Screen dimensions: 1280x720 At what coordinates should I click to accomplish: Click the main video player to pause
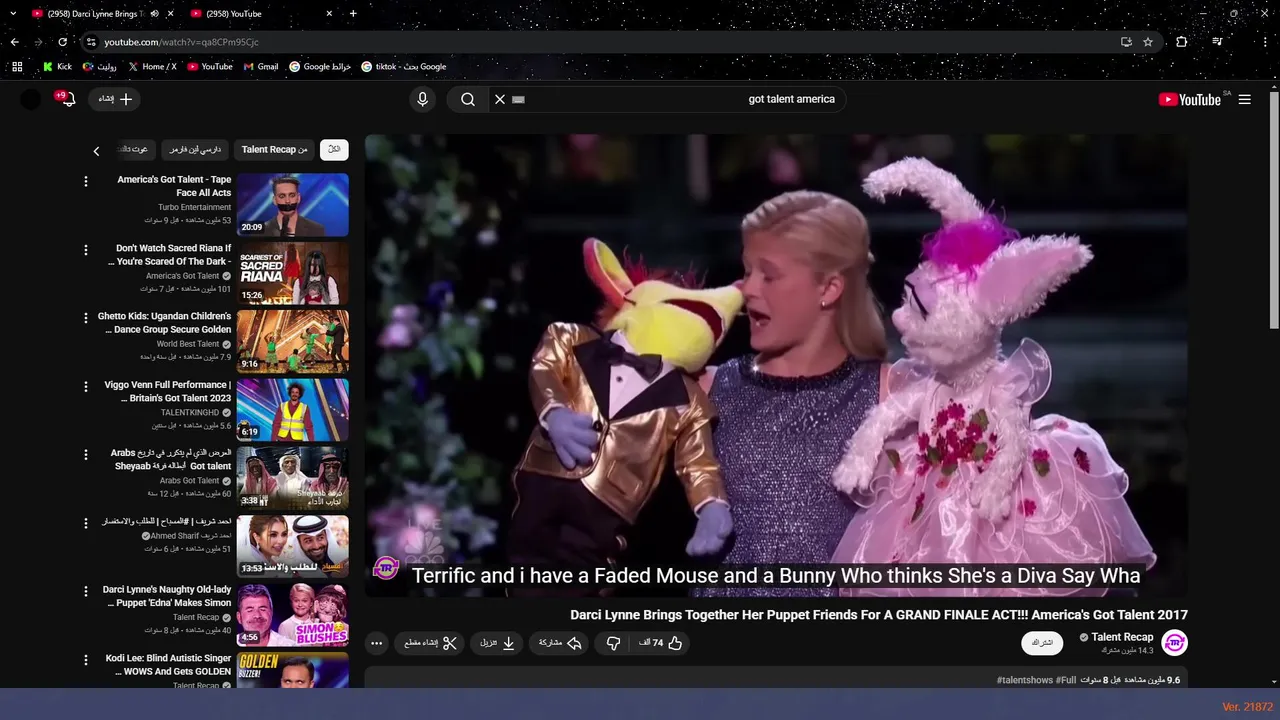coord(776,366)
